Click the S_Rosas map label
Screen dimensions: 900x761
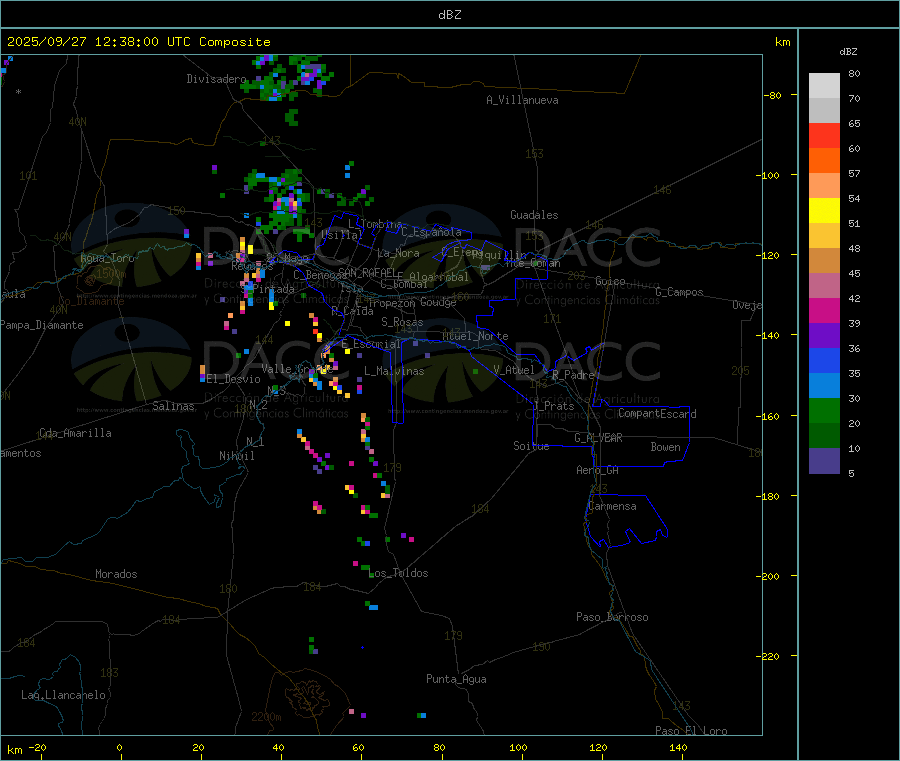[x=402, y=323]
